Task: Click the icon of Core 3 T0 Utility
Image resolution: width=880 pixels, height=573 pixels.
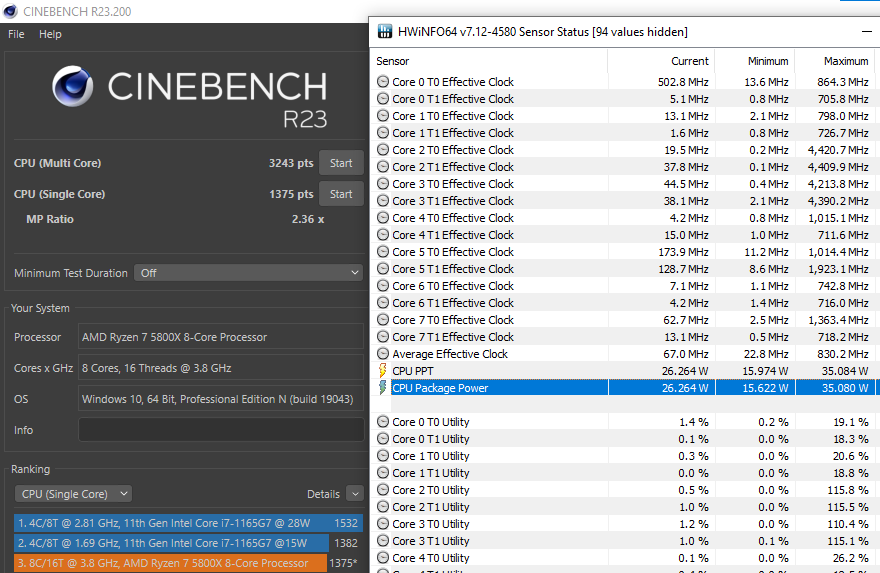Action: 383,524
